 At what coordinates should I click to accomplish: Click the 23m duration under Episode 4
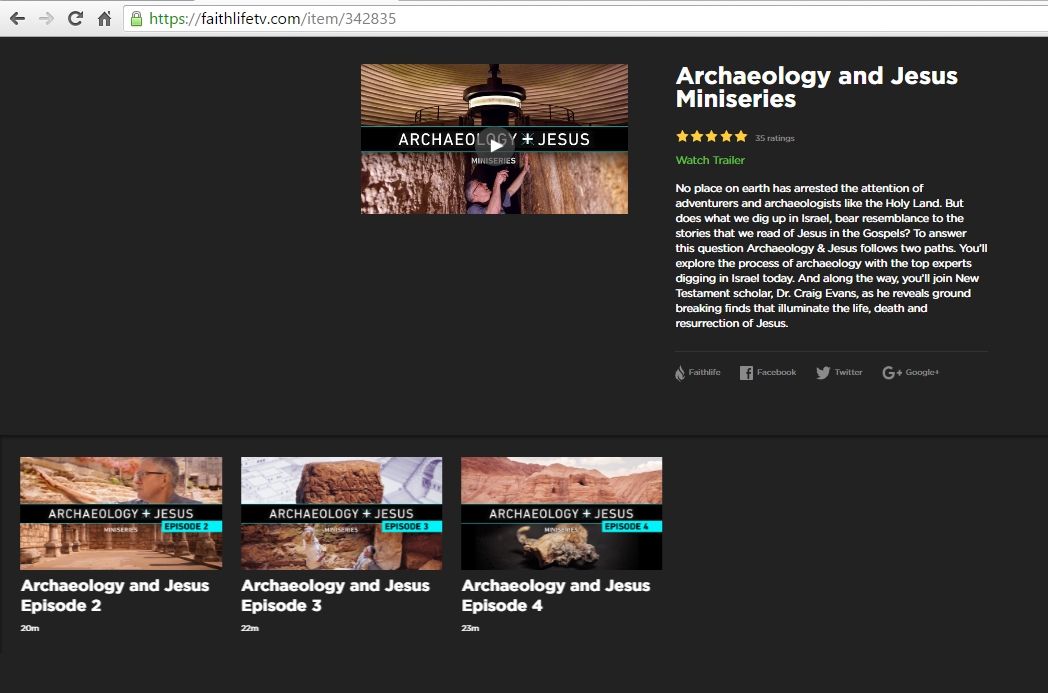(471, 628)
